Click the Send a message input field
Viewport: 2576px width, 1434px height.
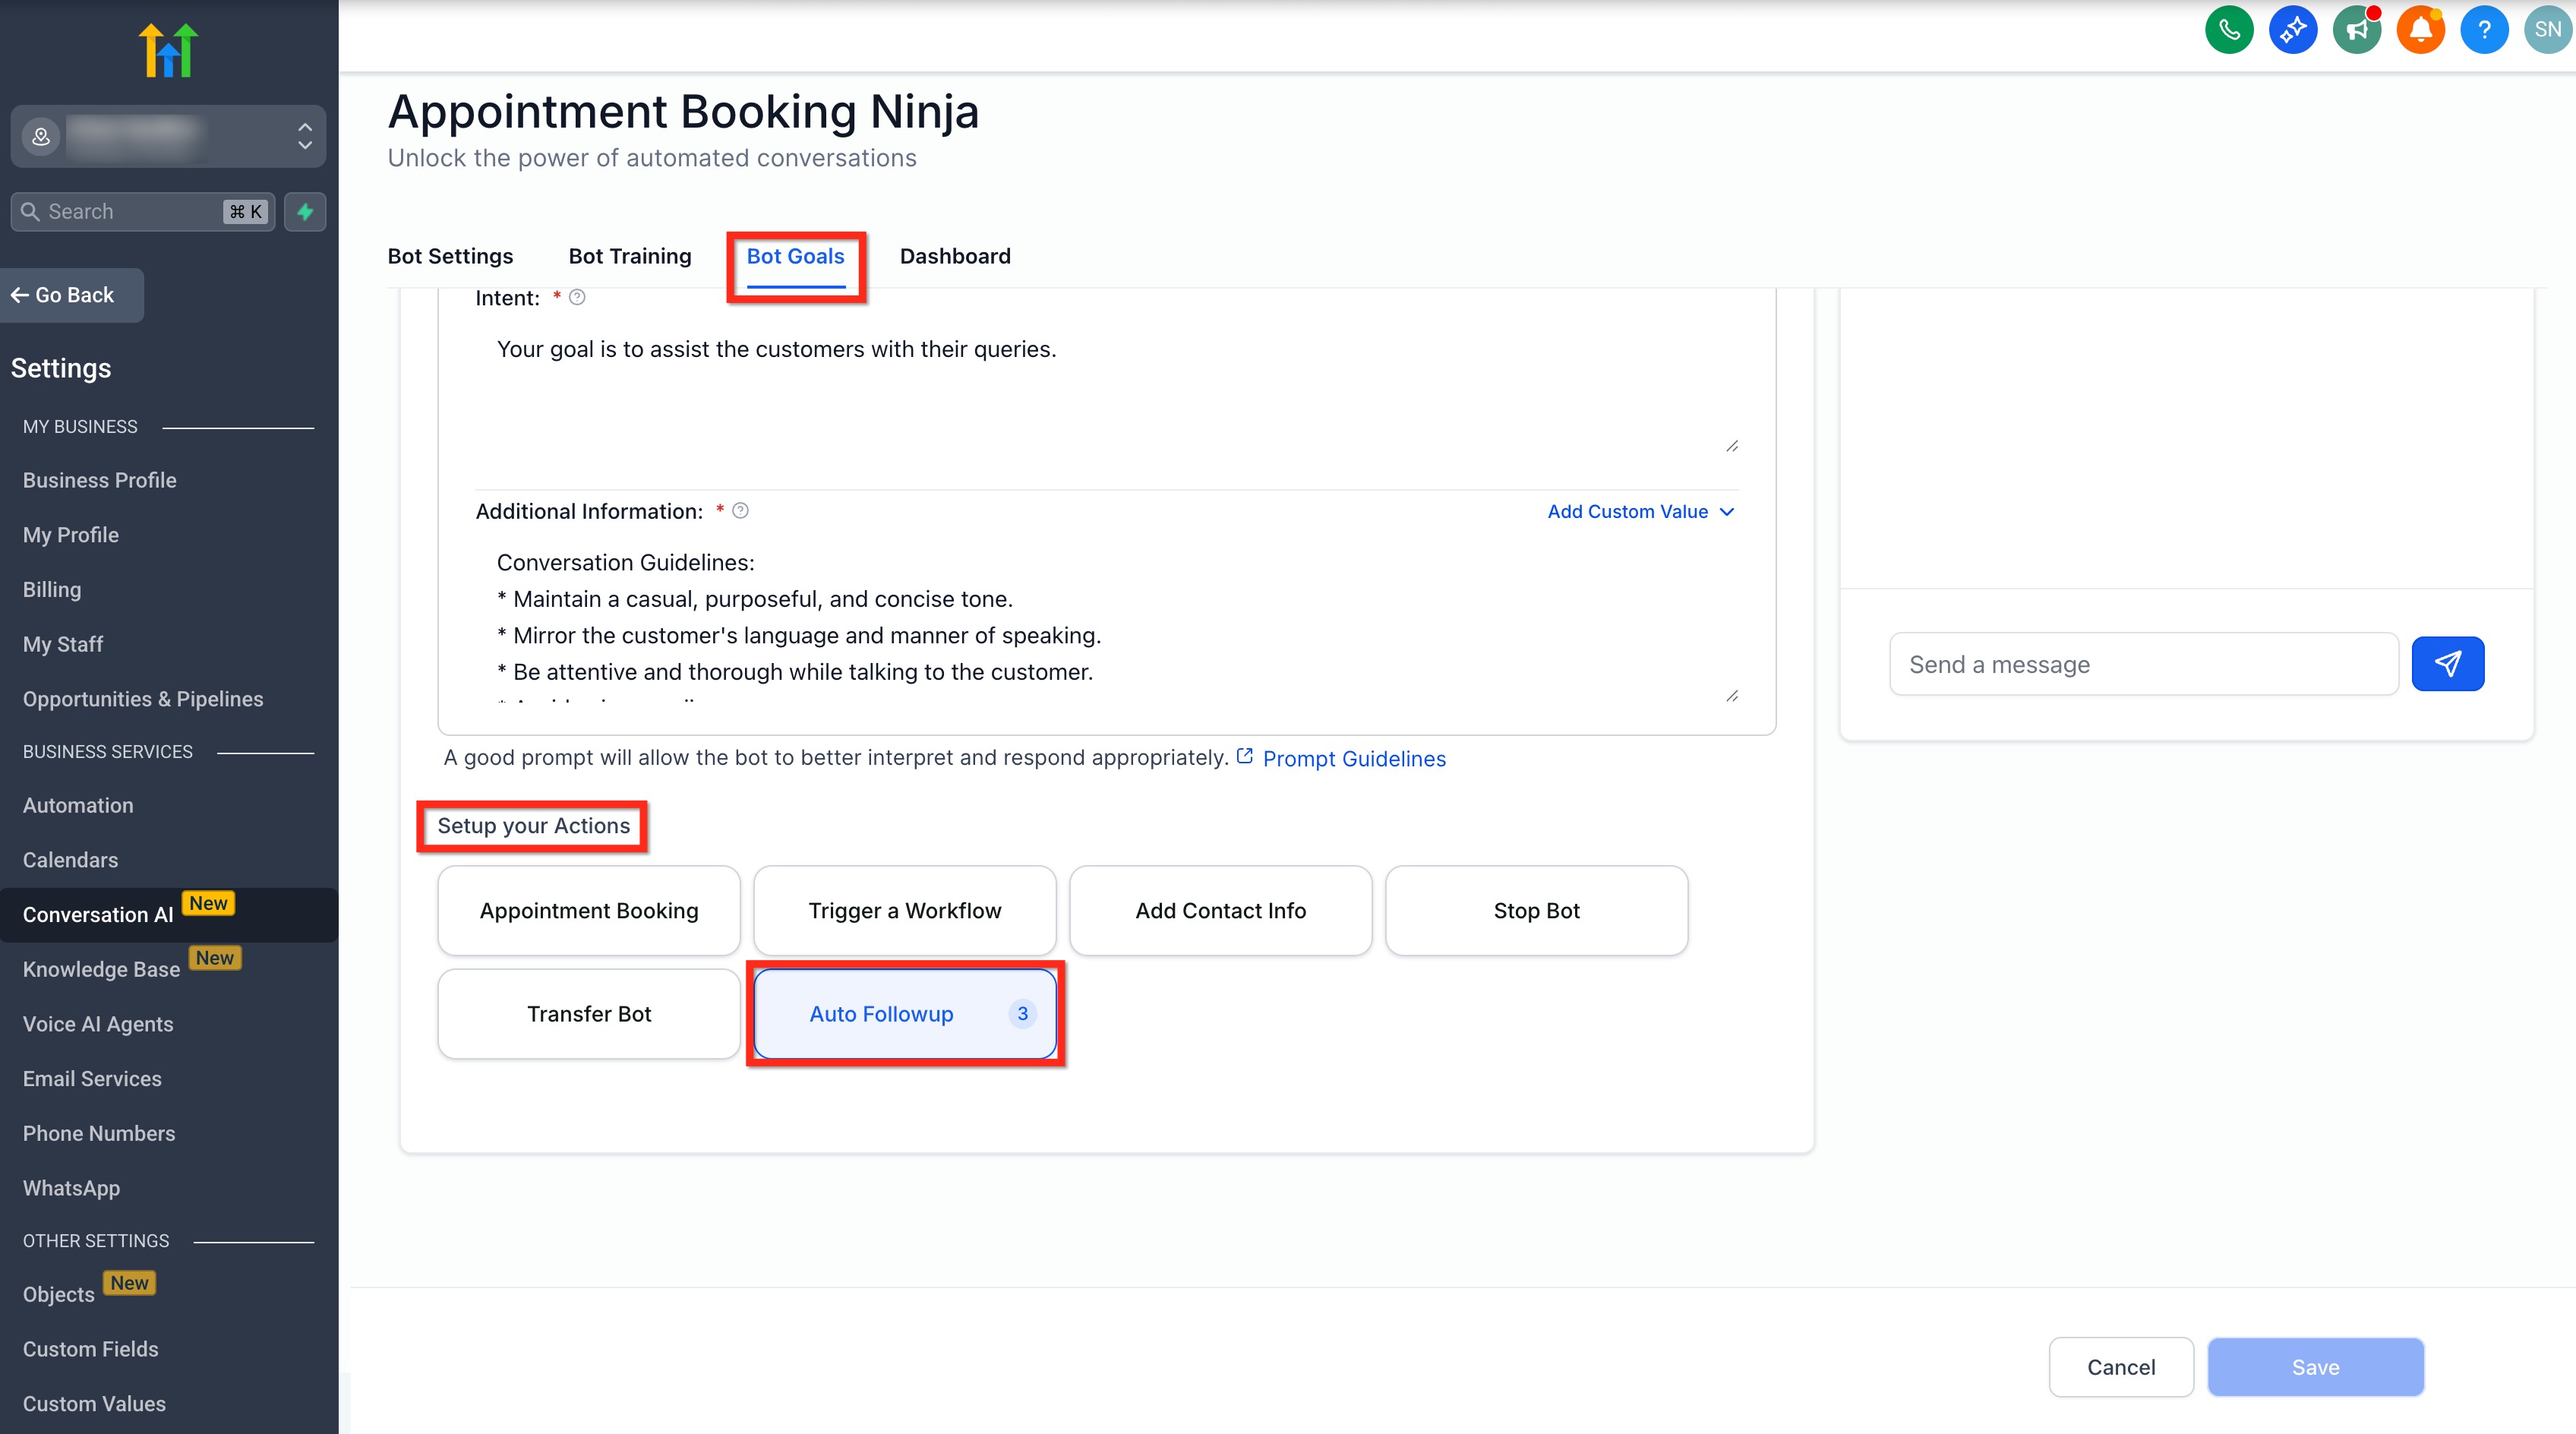(x=2143, y=664)
